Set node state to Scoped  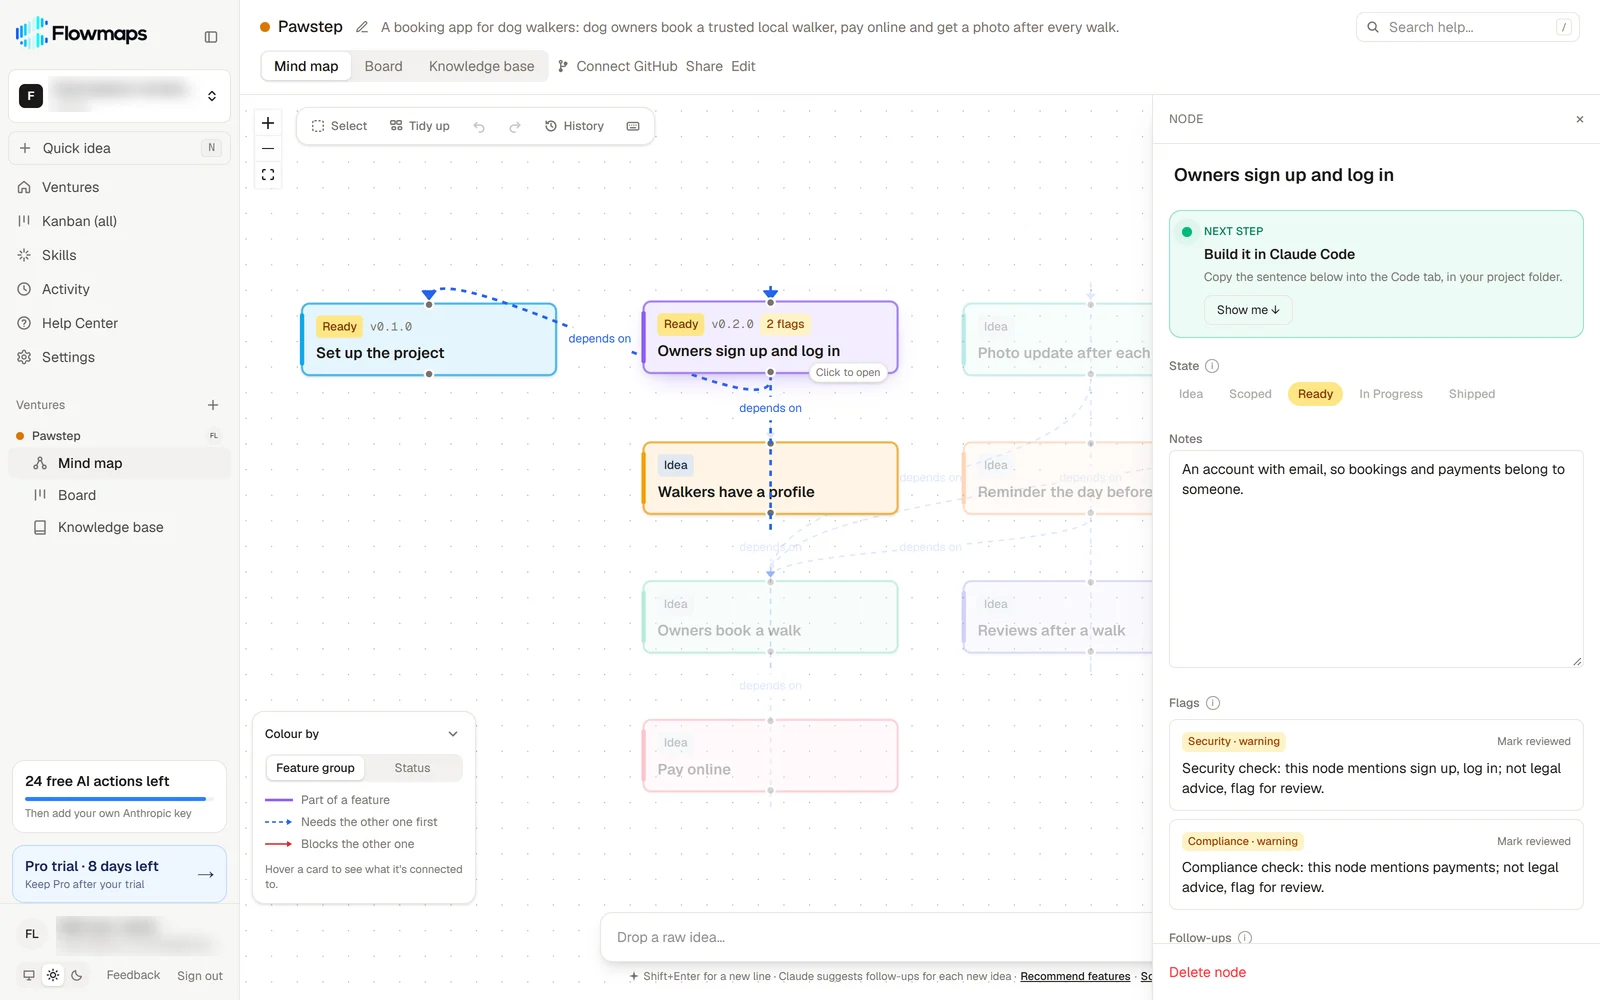pos(1250,394)
